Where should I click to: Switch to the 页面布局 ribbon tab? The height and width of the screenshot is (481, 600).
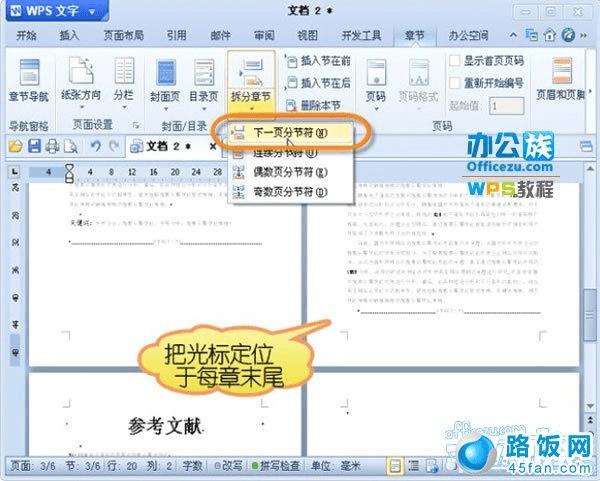124,36
